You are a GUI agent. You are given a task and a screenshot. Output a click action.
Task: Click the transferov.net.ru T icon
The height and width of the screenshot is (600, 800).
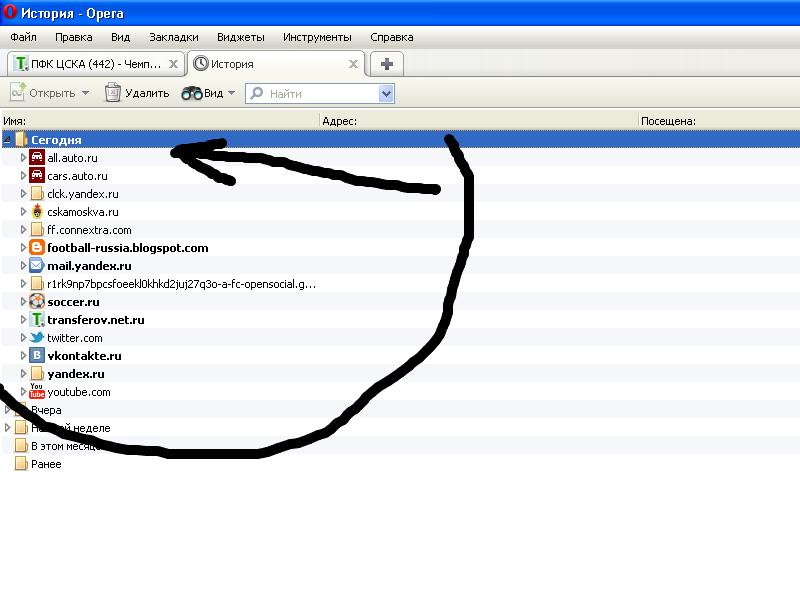pyautogui.click(x=37, y=319)
